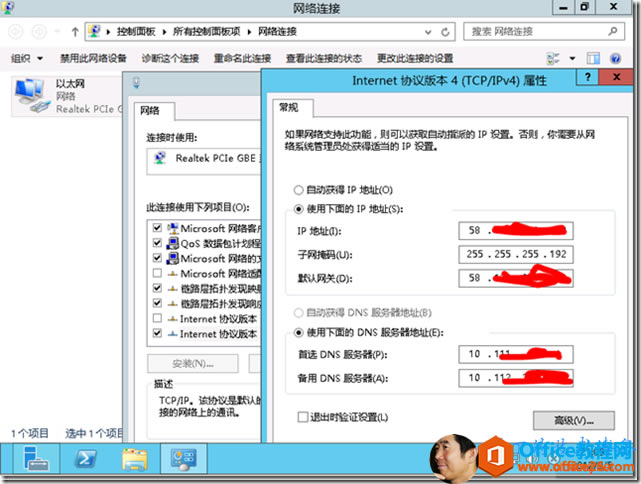Refresh the Network Connections address bar
The image size is (641, 484).
445,32
